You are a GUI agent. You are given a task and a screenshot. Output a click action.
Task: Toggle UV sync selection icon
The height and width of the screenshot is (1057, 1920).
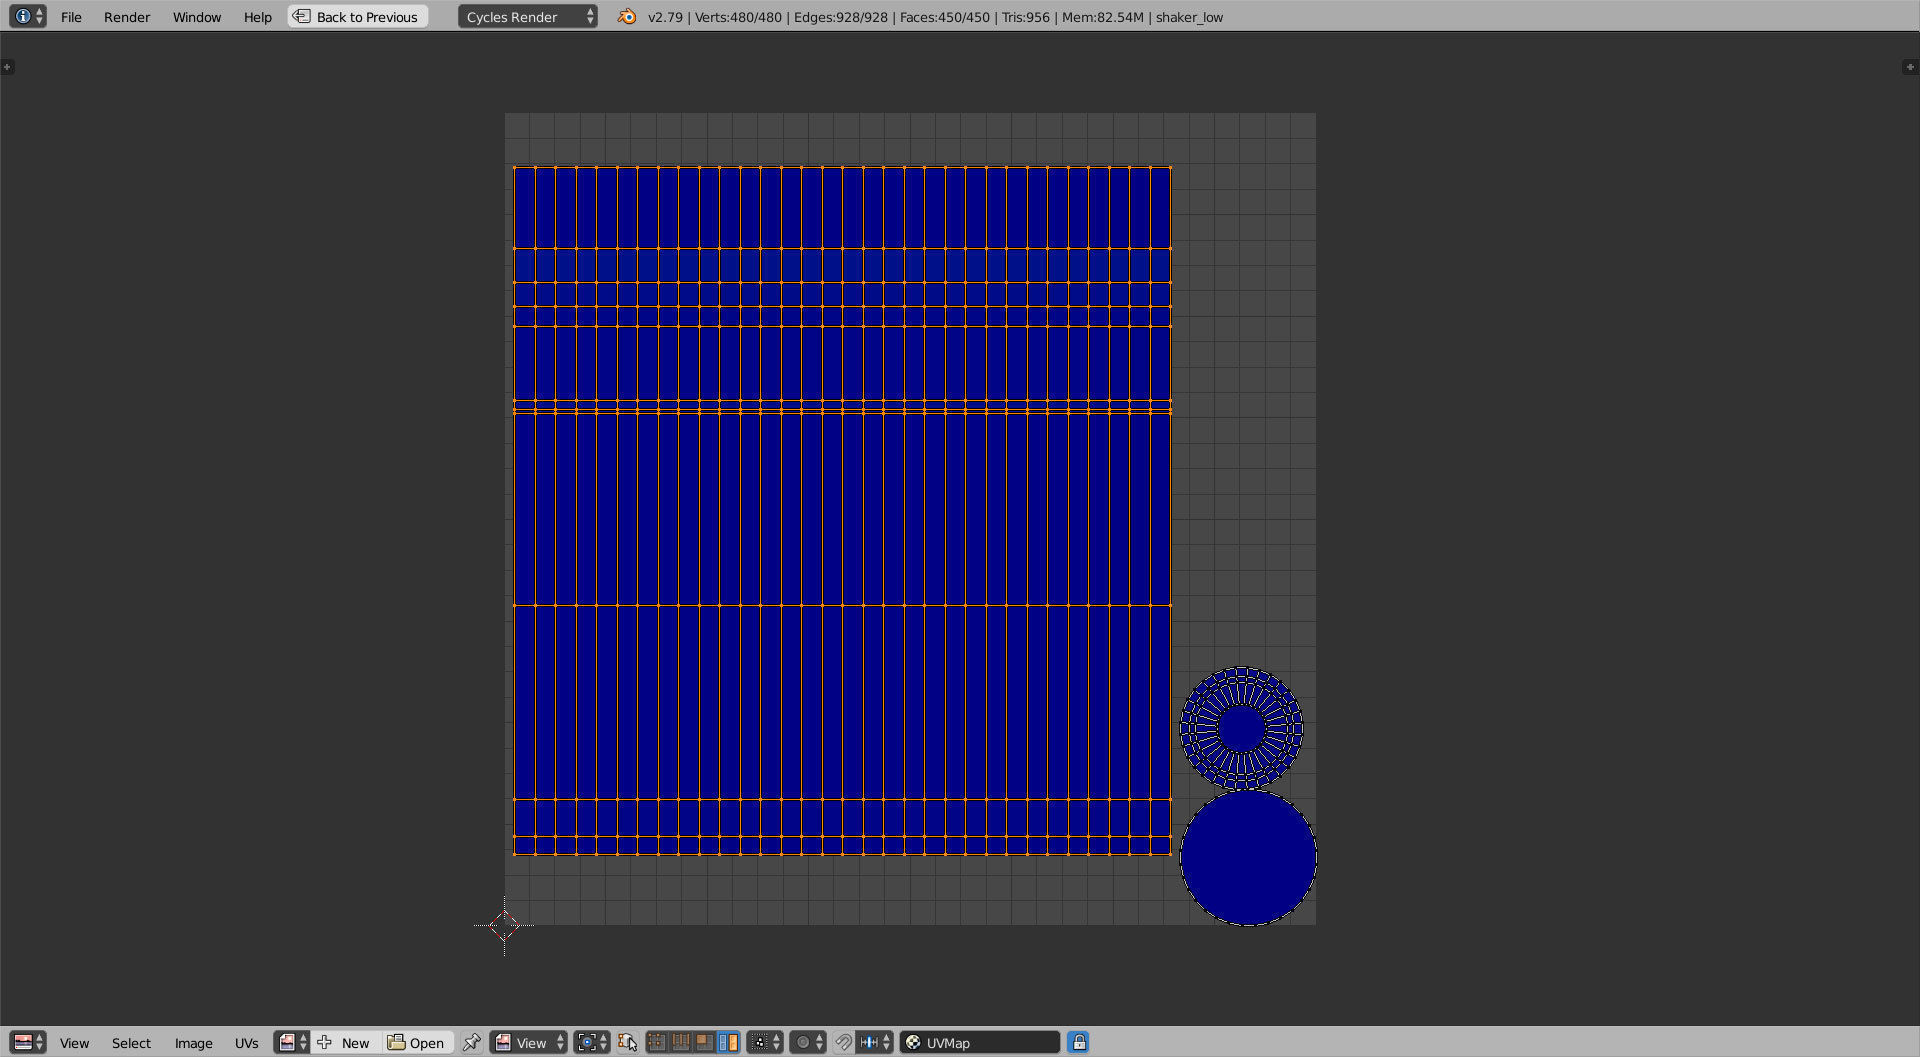click(627, 1042)
